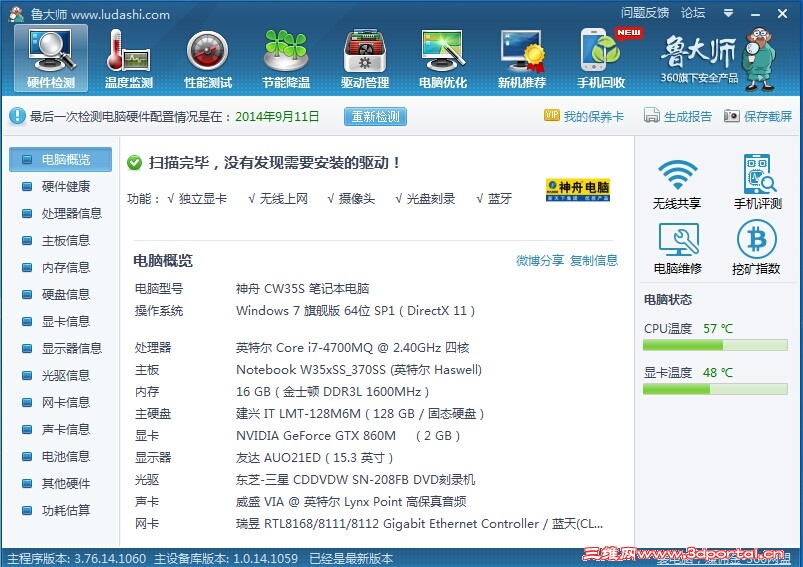803x567 pixels.
Task: Open 论坛 forum link
Action: coord(693,13)
